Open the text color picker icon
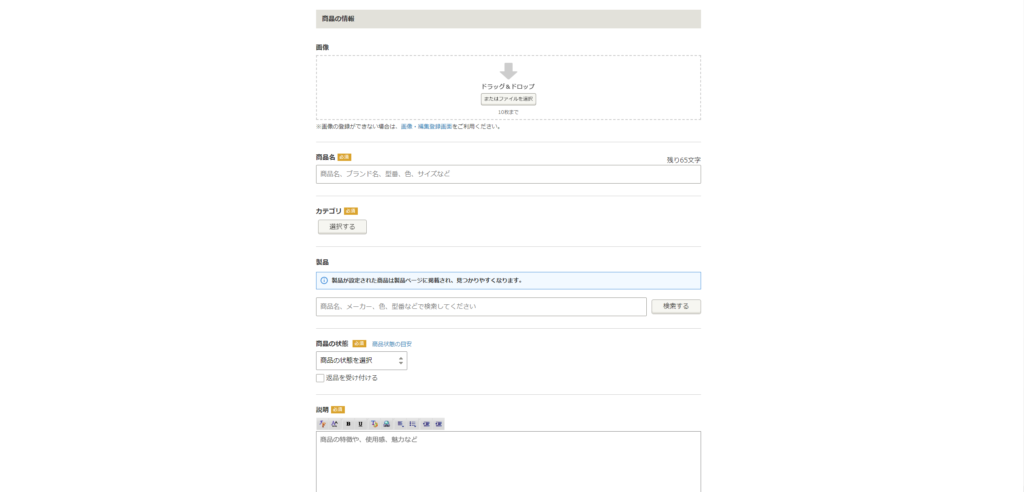1024x492 pixels. [374, 424]
